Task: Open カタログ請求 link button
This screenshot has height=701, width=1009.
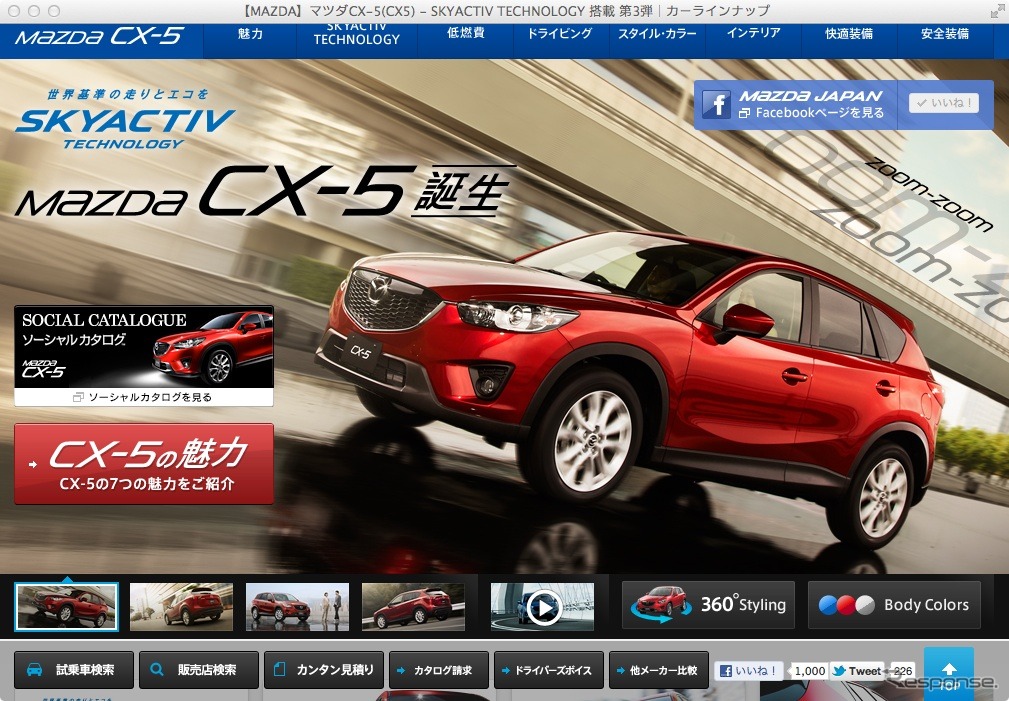Action: pos(439,670)
